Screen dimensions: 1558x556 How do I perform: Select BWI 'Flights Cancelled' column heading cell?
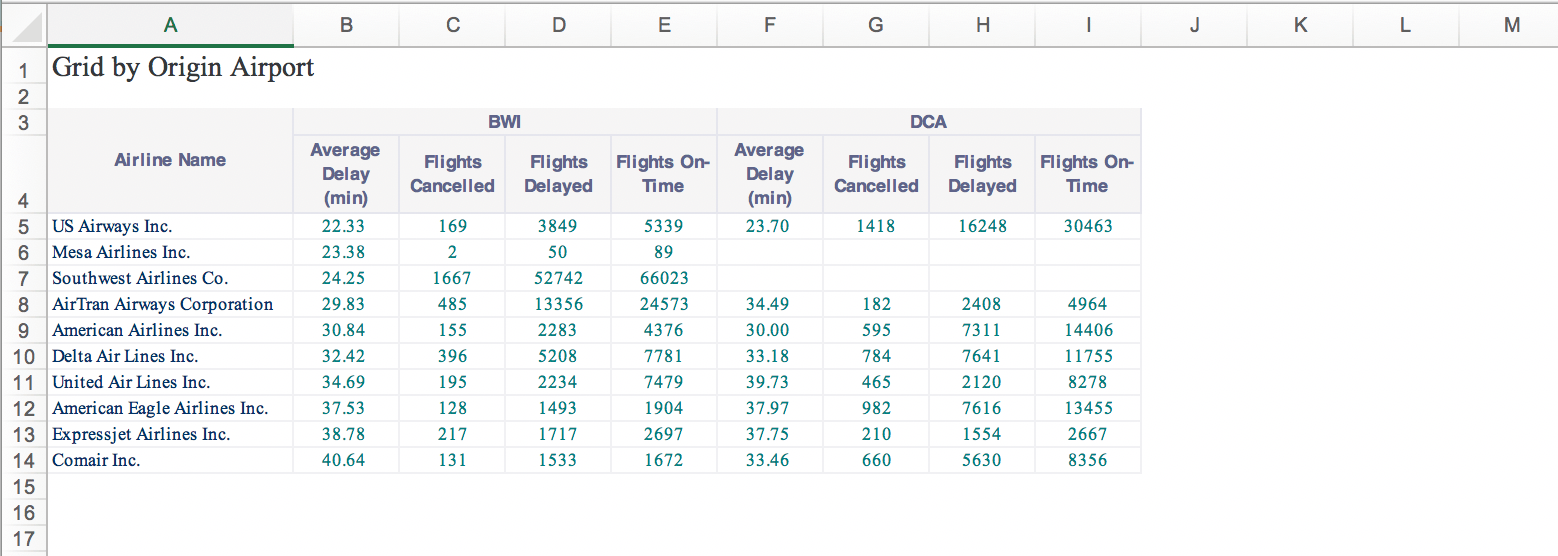(452, 174)
